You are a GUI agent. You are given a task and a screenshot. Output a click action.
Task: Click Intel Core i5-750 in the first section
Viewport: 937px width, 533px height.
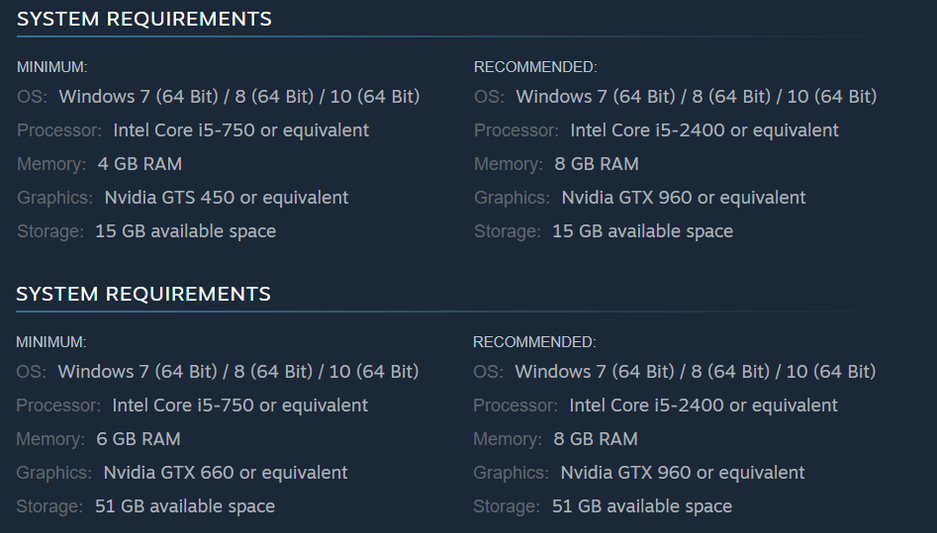coord(241,130)
